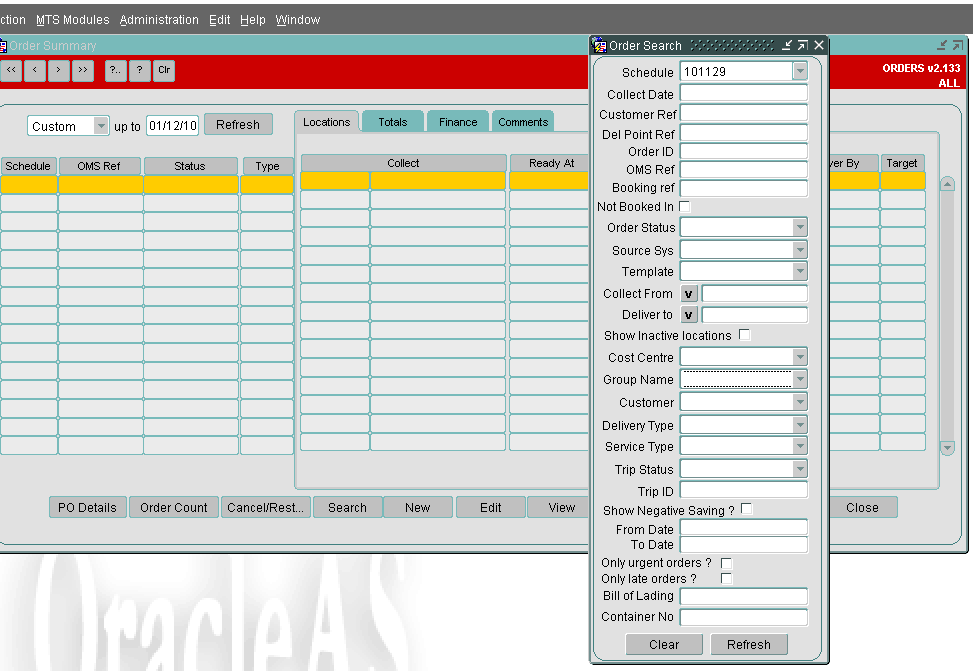This screenshot has width=973, height=671.
Task: Tick the Not Booked In checkbox
Action: 684,206
